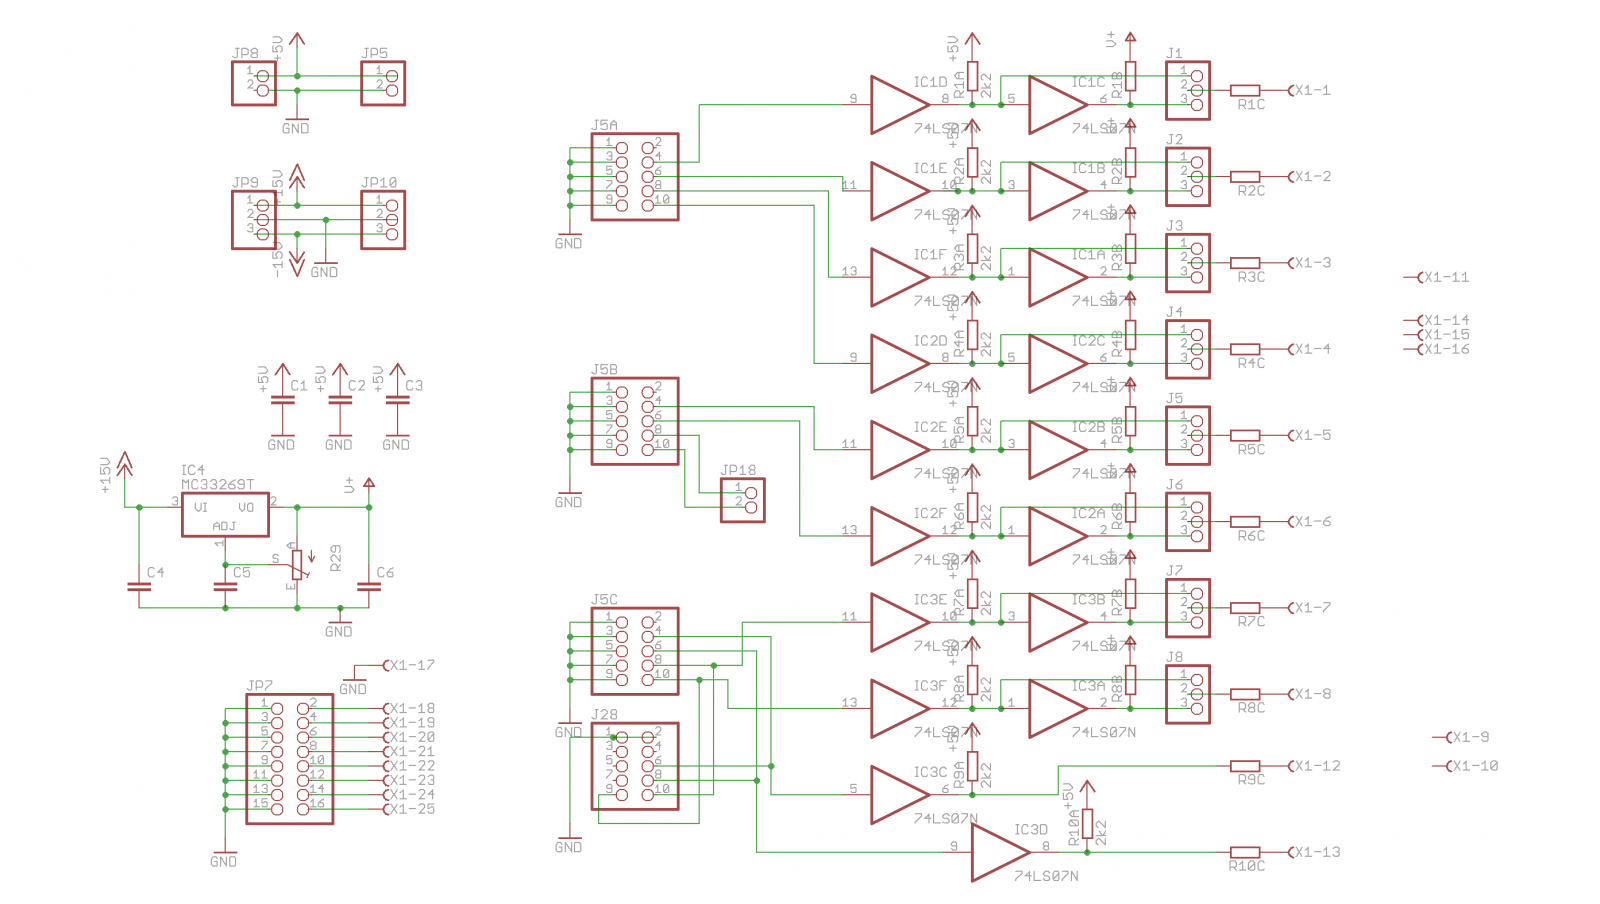
Task: Click the JP5 two-pin header
Action: pyautogui.click(x=383, y=83)
